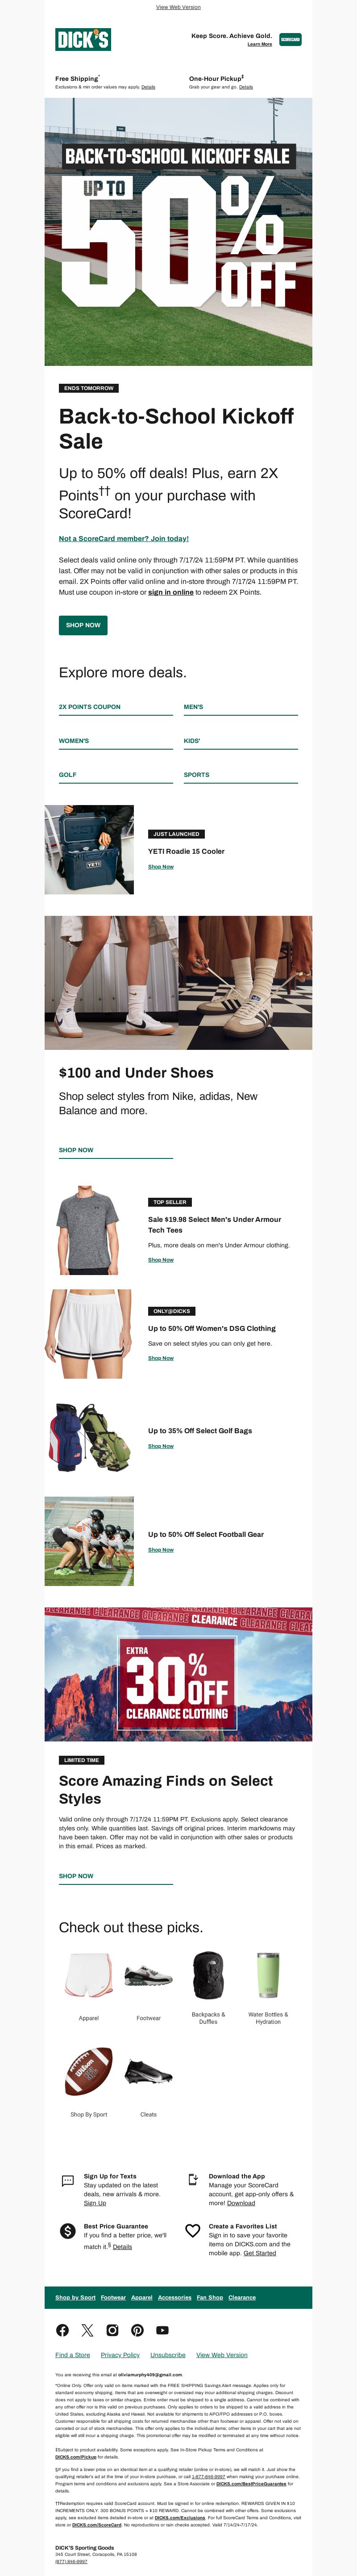Open the Facebook icon in footer
The height and width of the screenshot is (2576, 357).
pos(62,2329)
